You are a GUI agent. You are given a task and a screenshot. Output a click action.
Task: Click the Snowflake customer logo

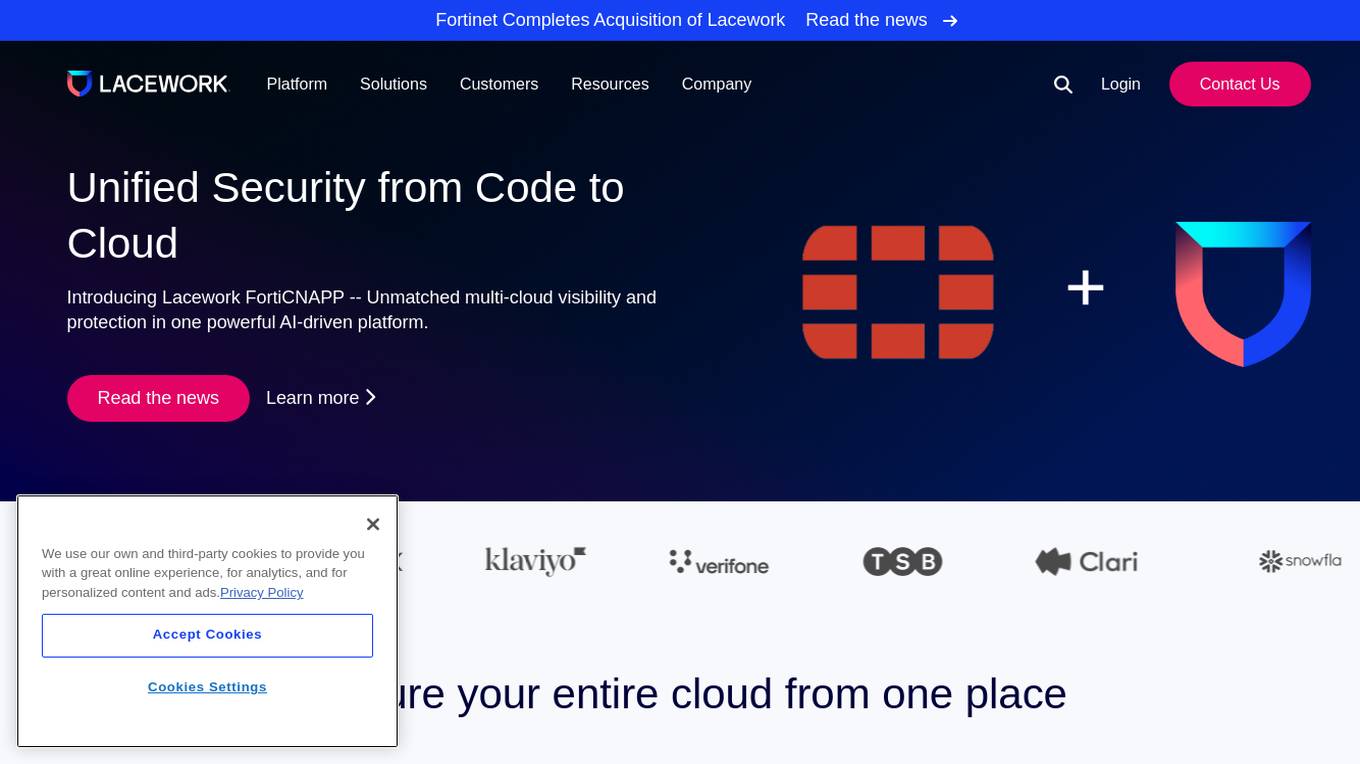tap(1300, 561)
